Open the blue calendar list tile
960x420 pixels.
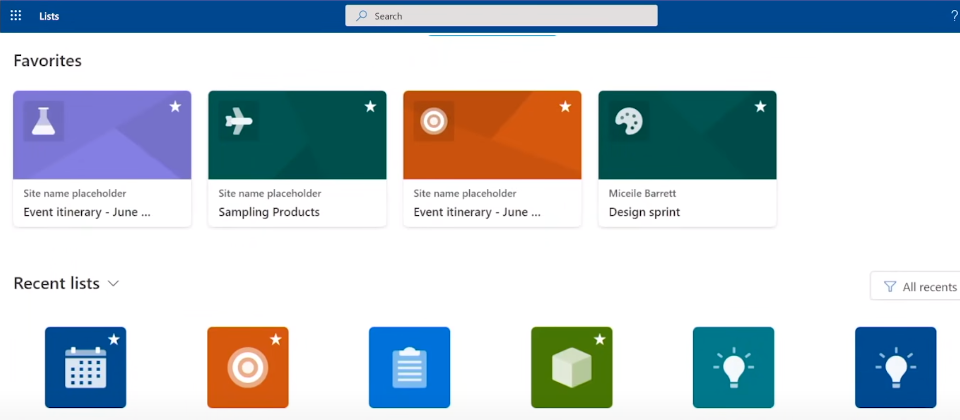(85, 367)
